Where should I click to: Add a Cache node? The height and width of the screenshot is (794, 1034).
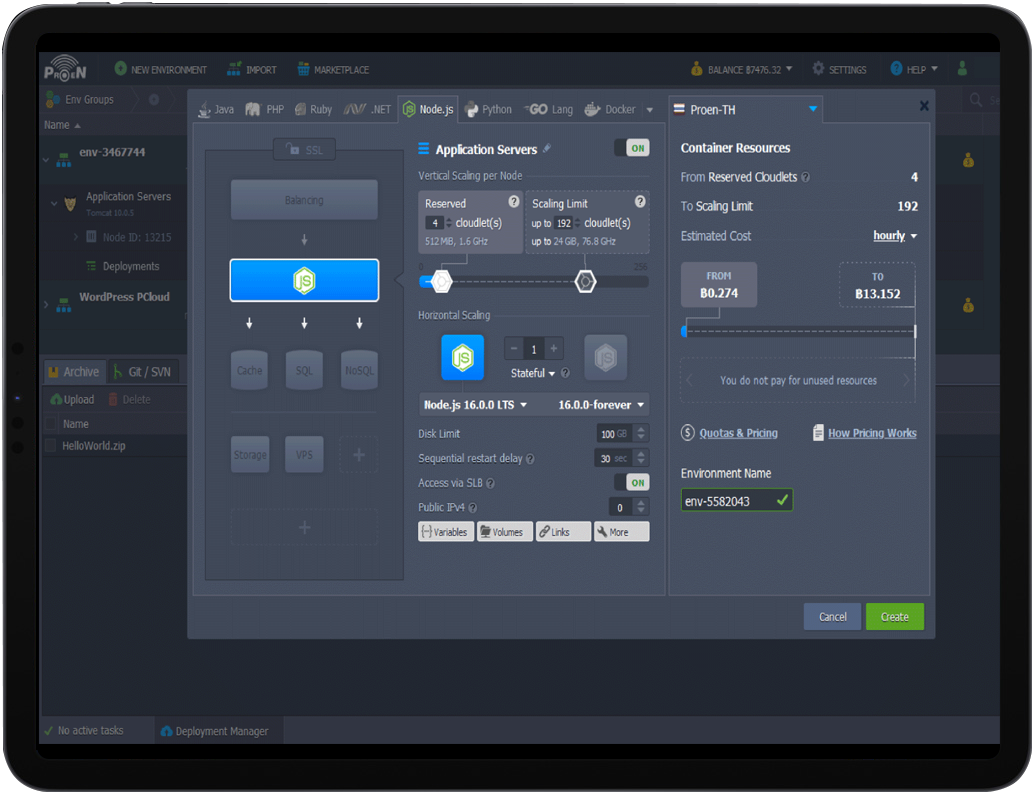[x=249, y=370]
